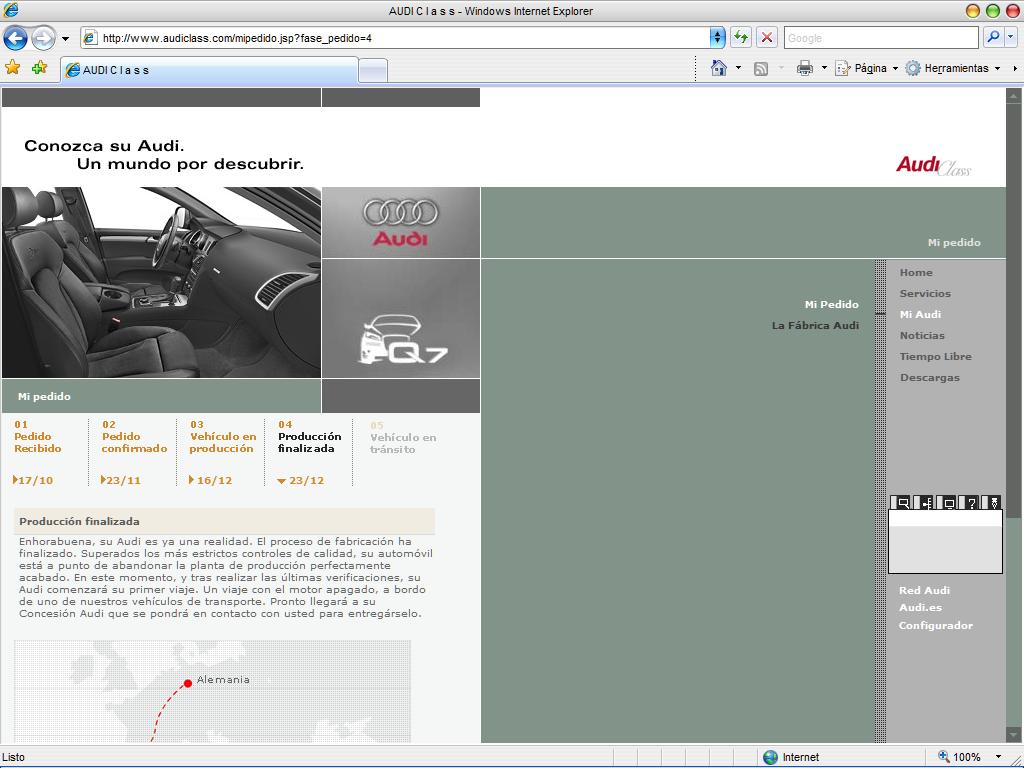The height and width of the screenshot is (768, 1024).
Task: Open the Página menu
Action: [867, 68]
